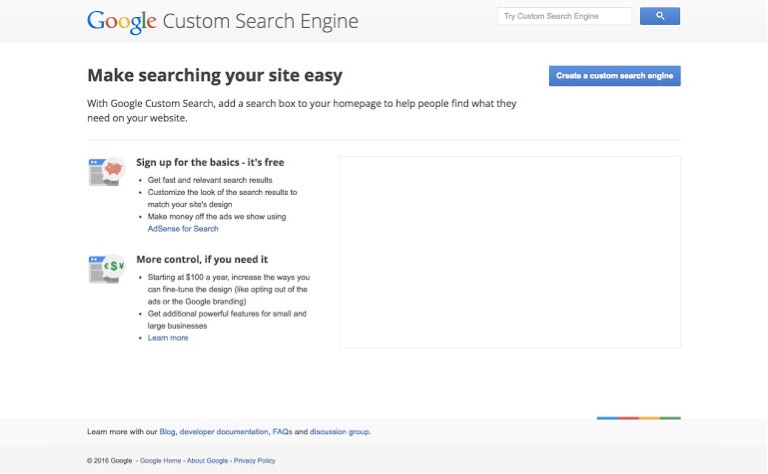Open the FAQs link

(282, 432)
